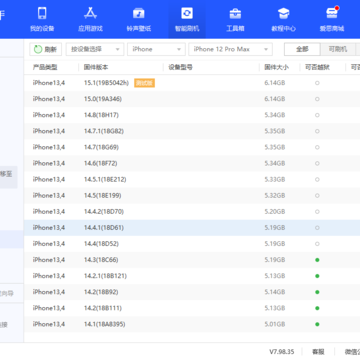Click the green jailbreak dot for 14.2(18B92)

317,292
